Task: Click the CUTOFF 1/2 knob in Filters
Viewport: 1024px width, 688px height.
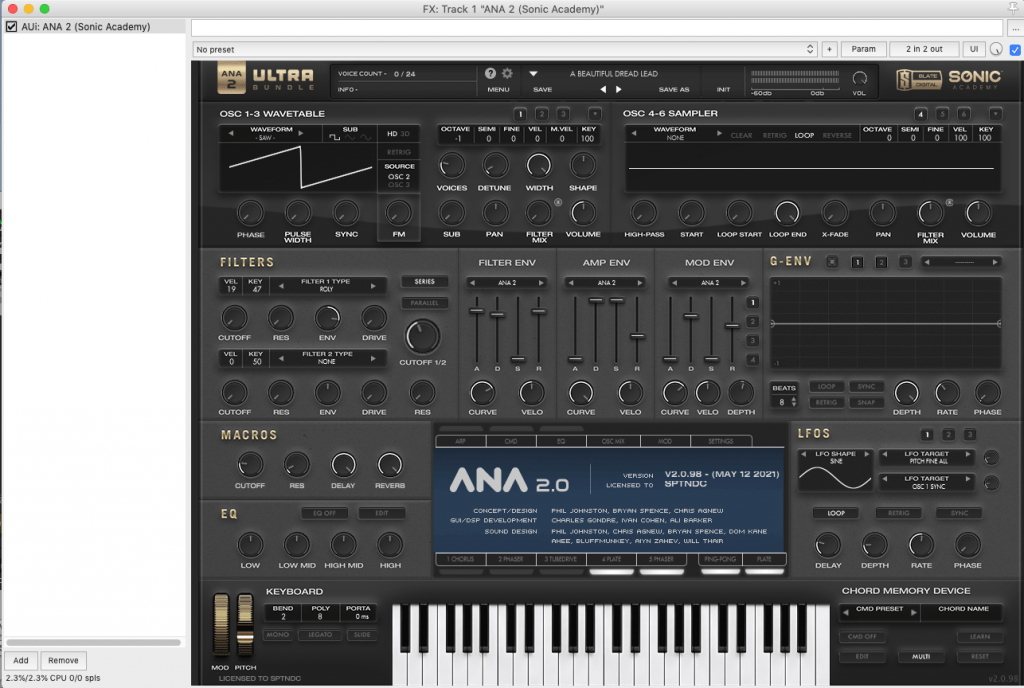Action: point(423,336)
